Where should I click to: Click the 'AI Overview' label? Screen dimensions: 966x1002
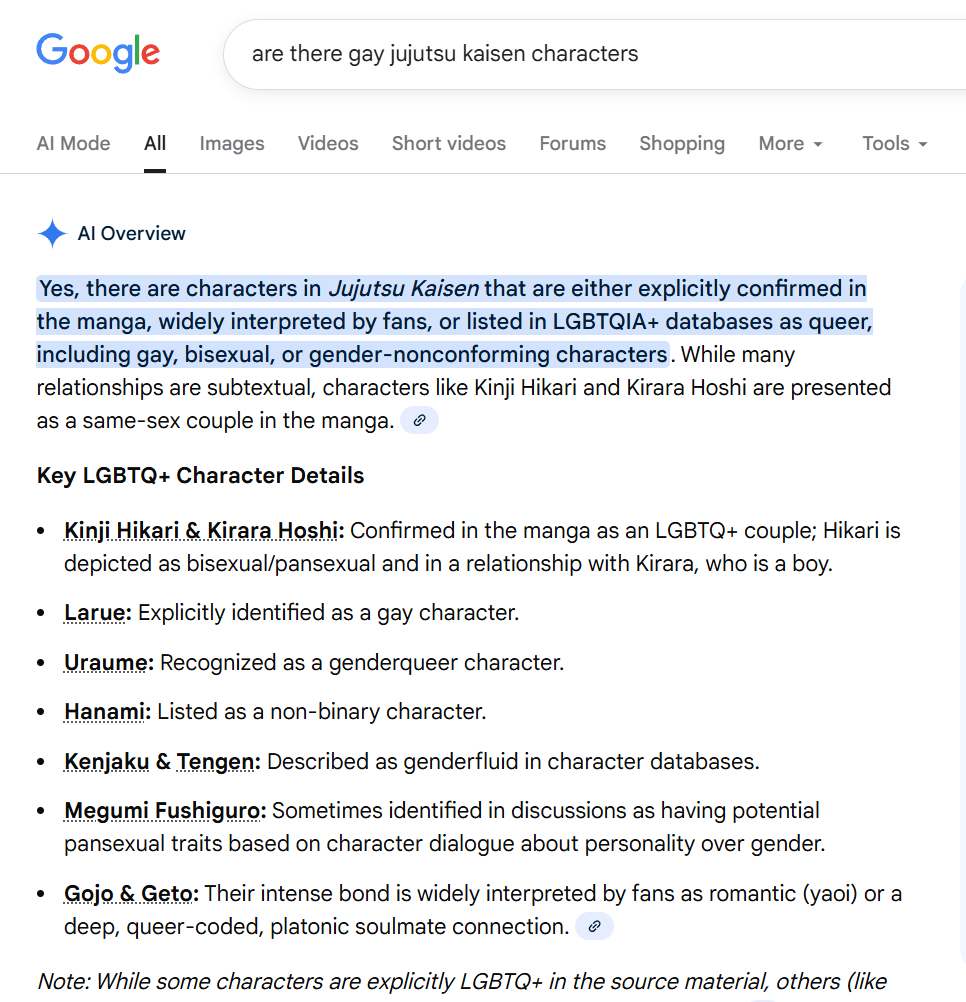tap(132, 233)
